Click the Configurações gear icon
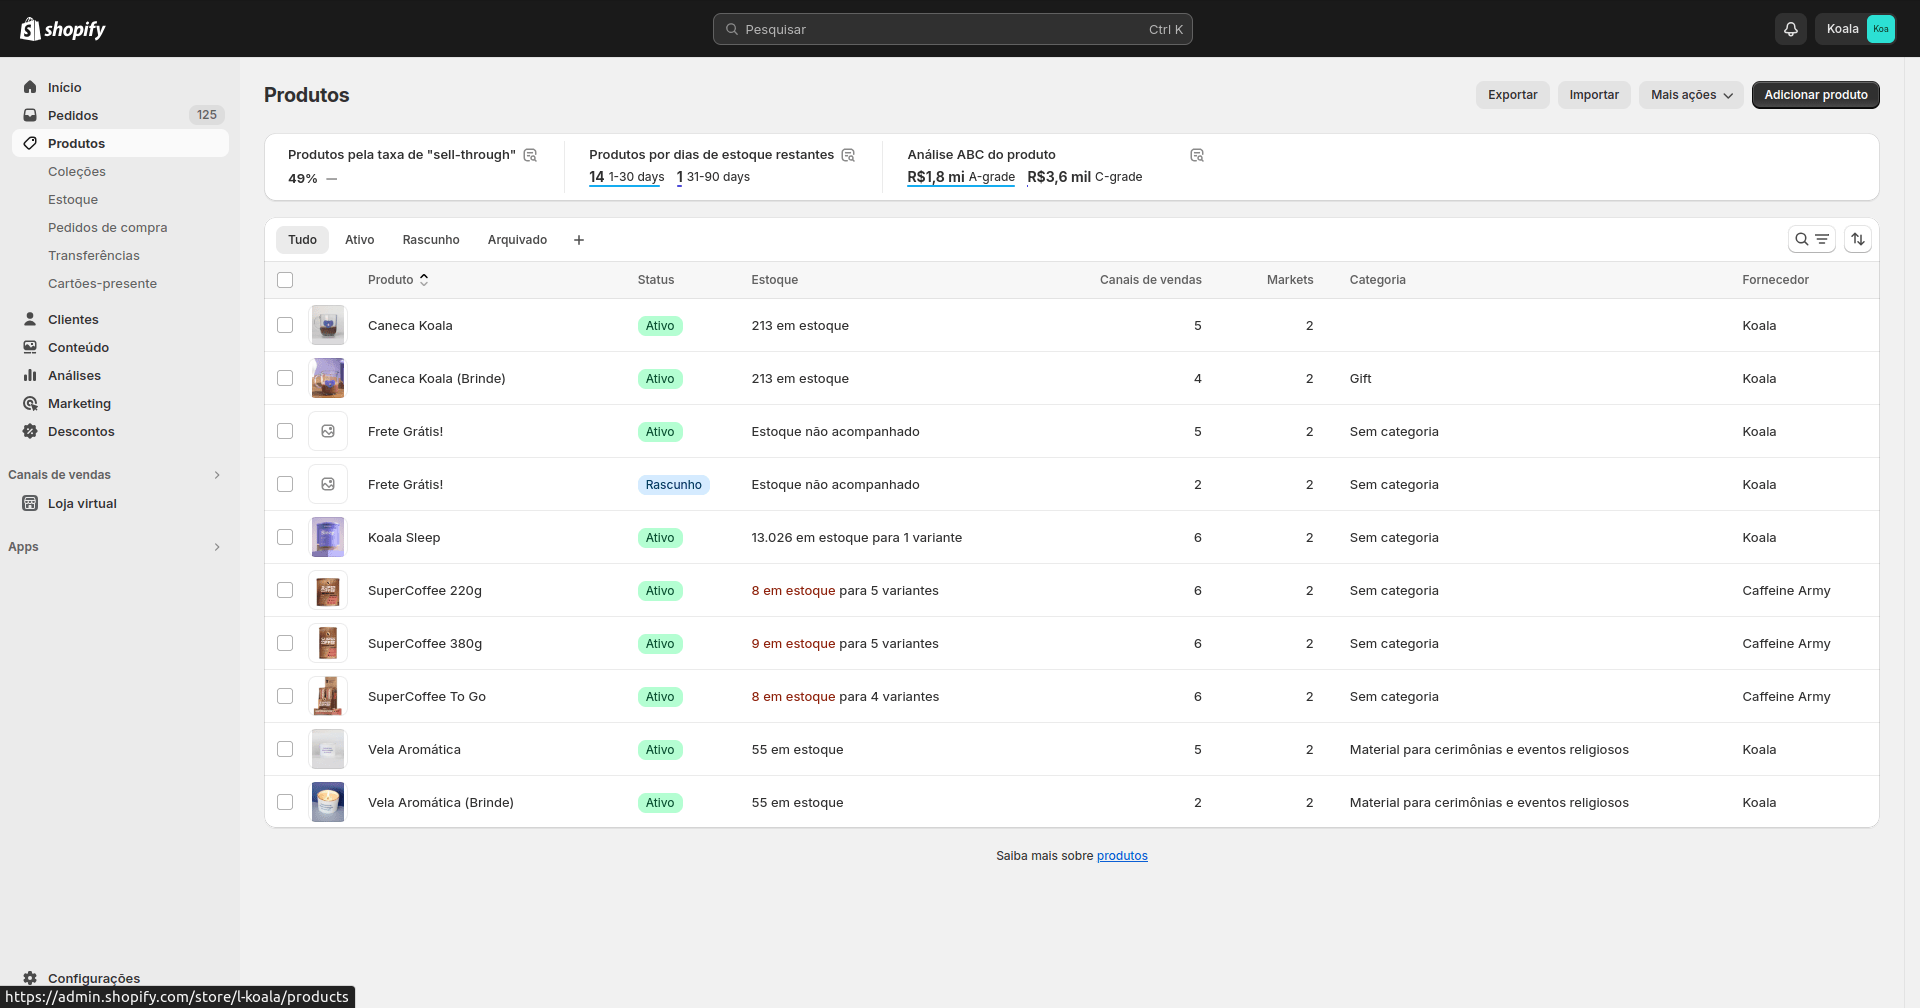Screen dimensions: 1920x1008 (30, 978)
